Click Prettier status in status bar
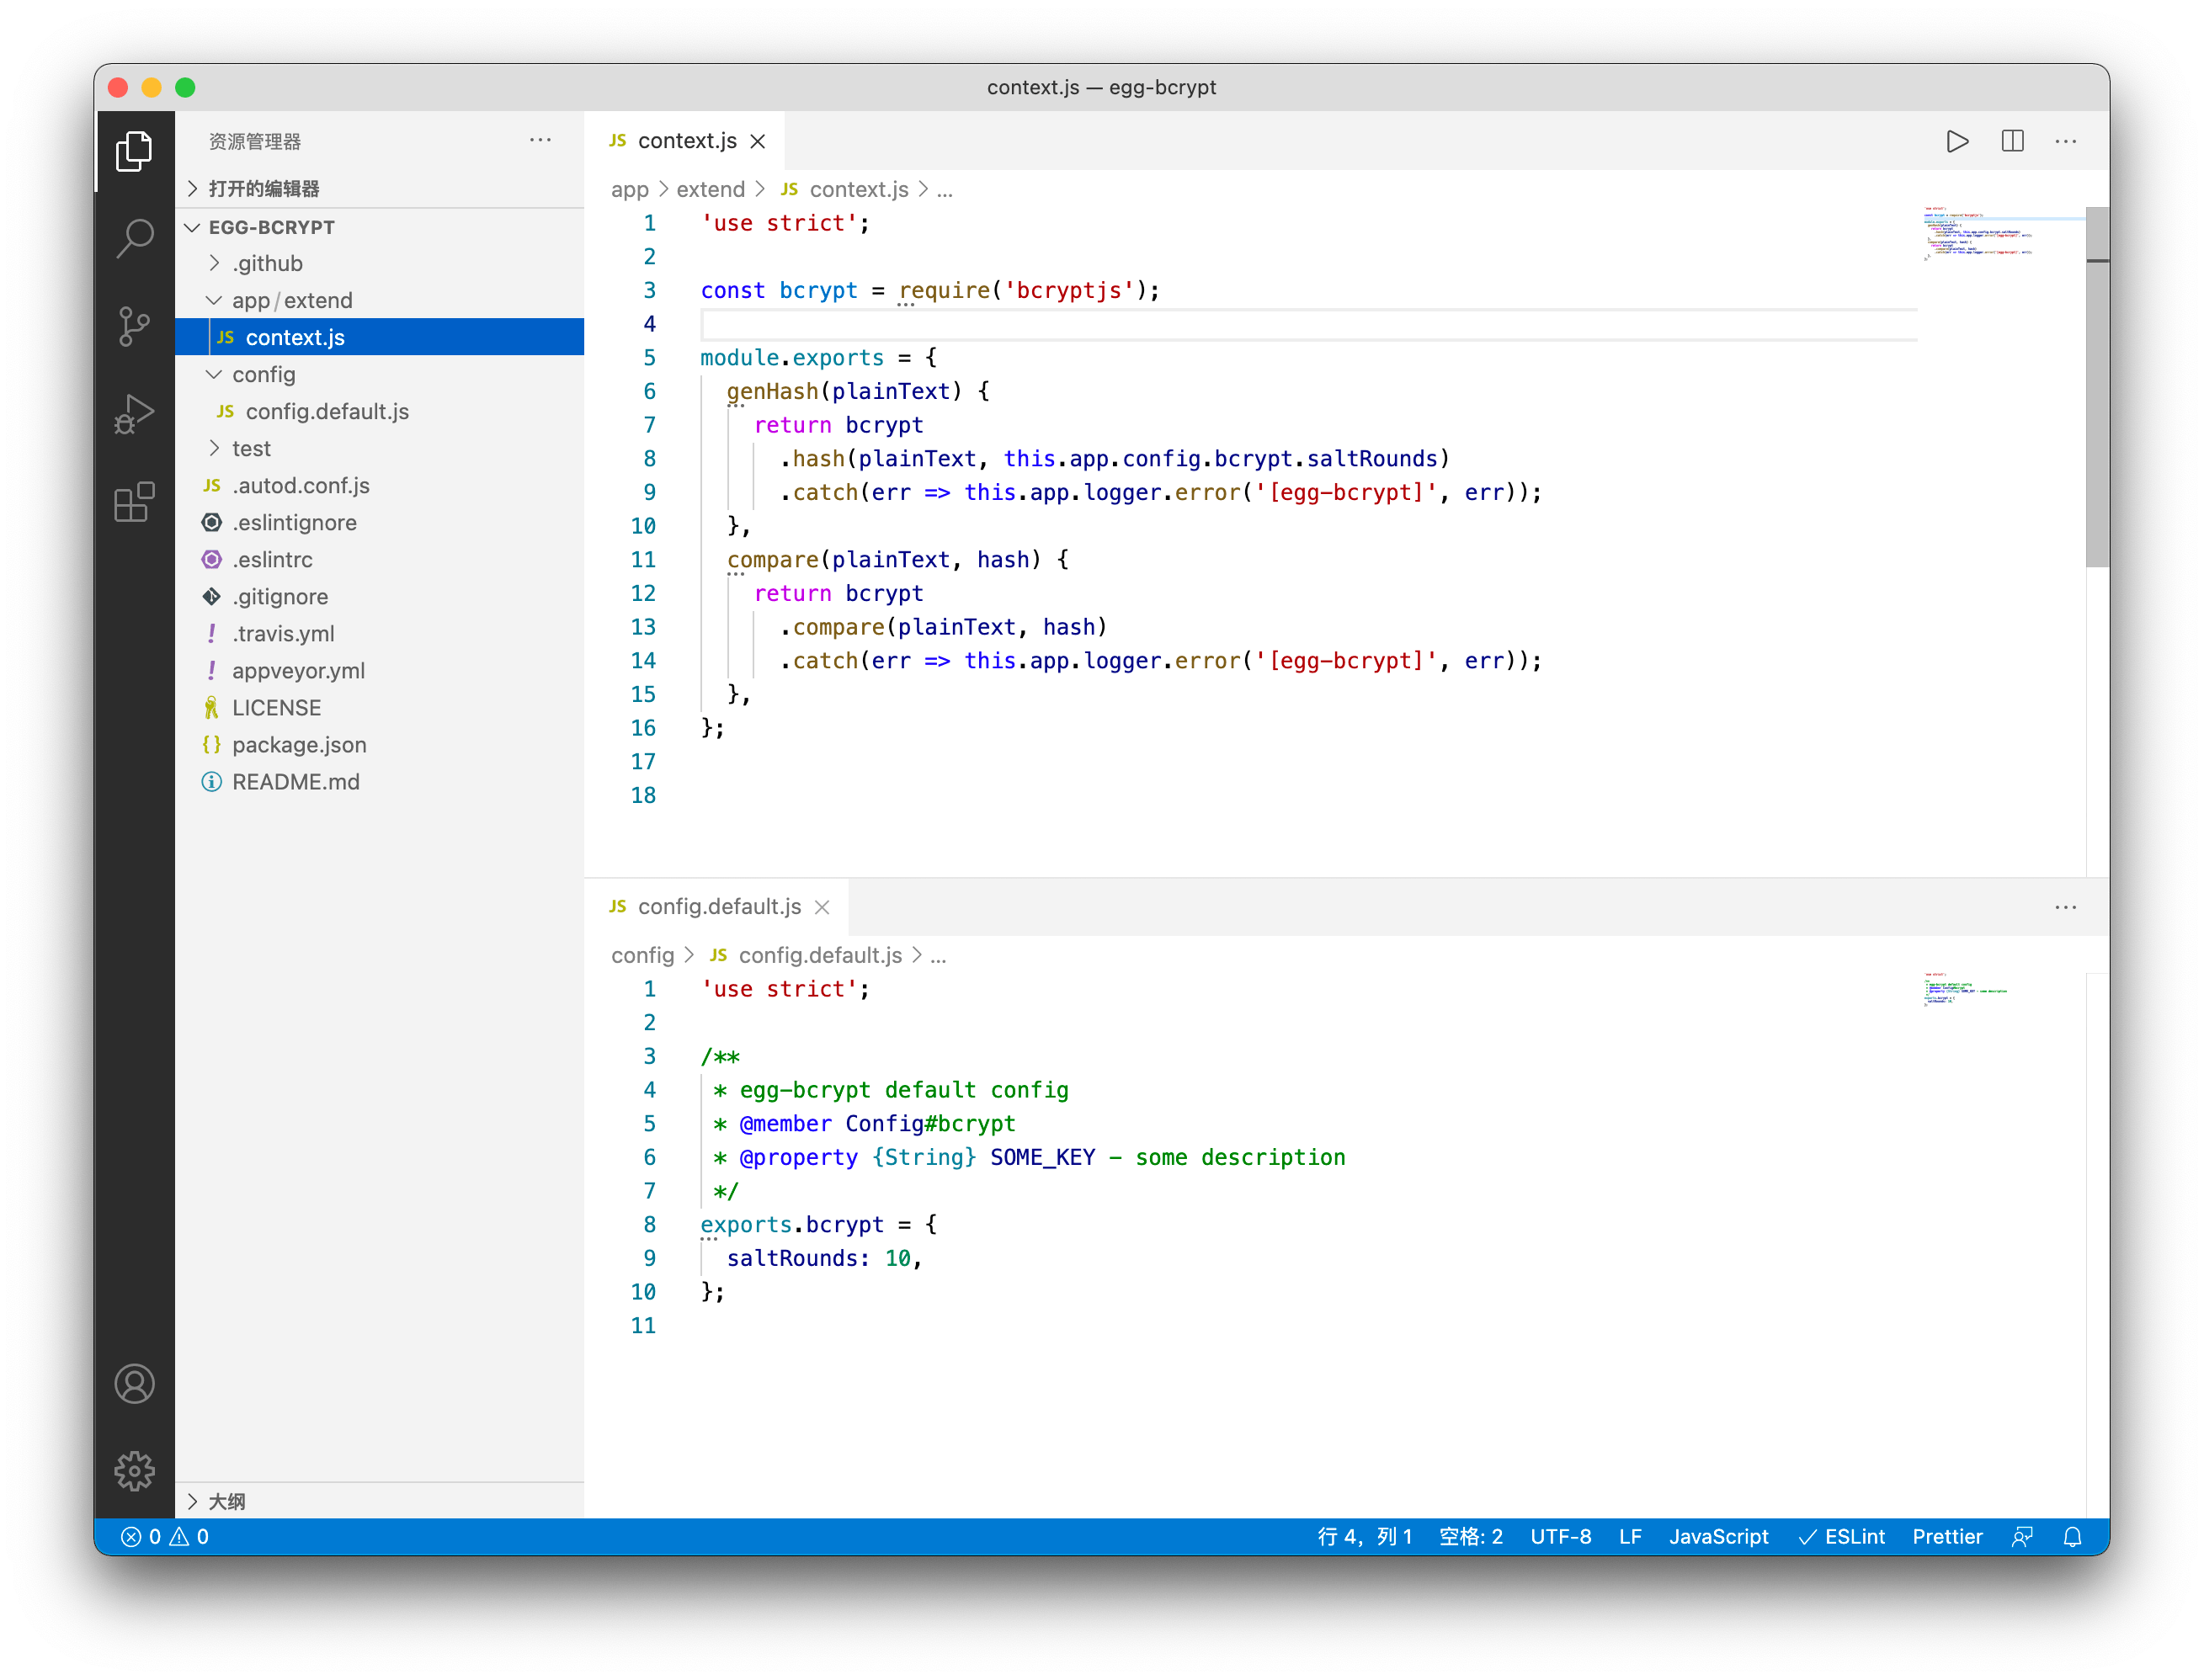2204x1680 pixels. (1947, 1537)
